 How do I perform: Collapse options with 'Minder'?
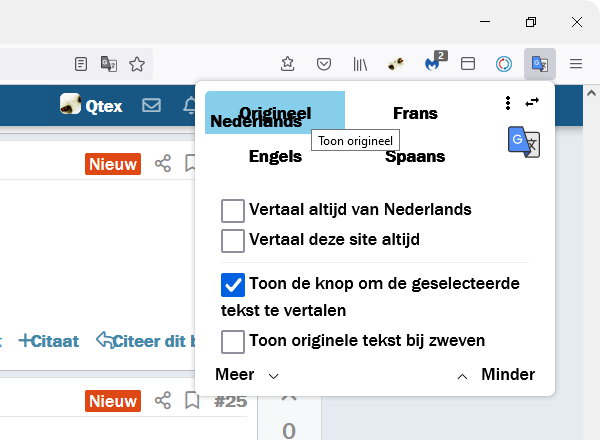click(x=495, y=375)
